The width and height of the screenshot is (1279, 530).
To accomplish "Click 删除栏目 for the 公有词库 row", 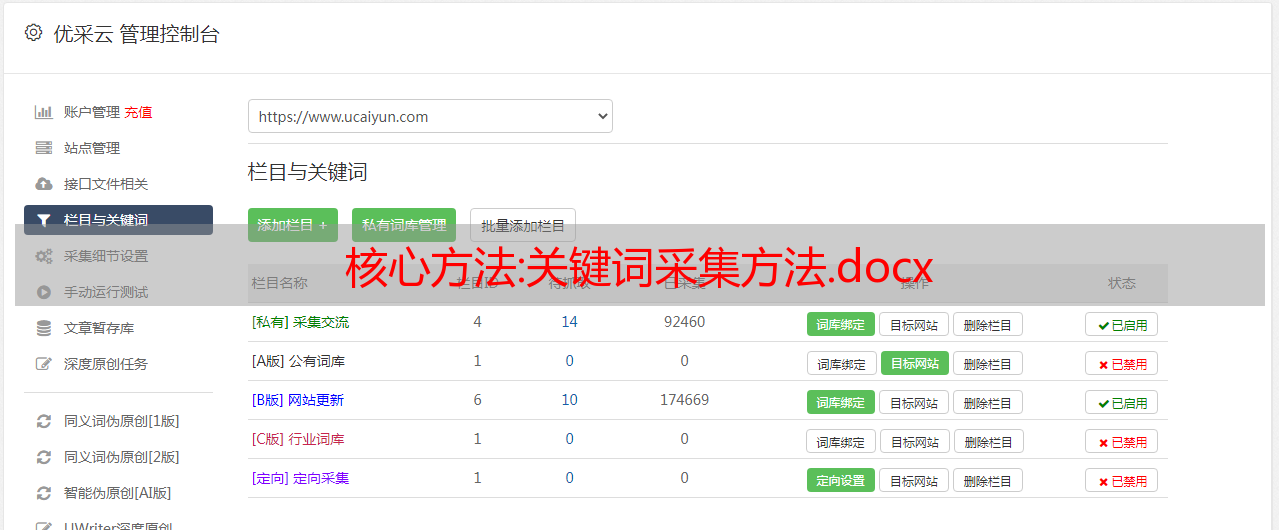I will [x=988, y=363].
